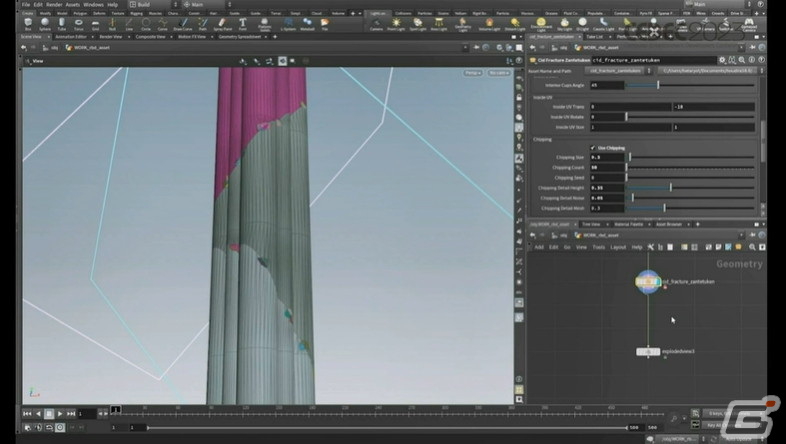Switch to the Geometry Spreadsheet tab
The height and width of the screenshot is (444, 786).
click(x=240, y=37)
